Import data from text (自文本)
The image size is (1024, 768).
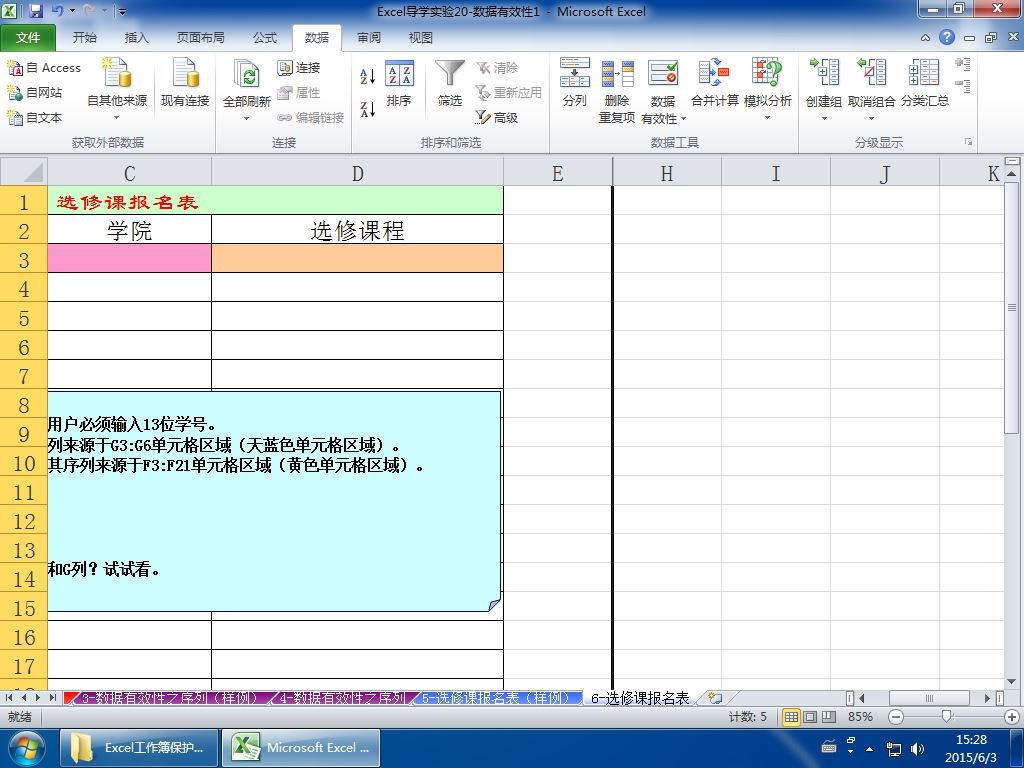[x=35, y=118]
